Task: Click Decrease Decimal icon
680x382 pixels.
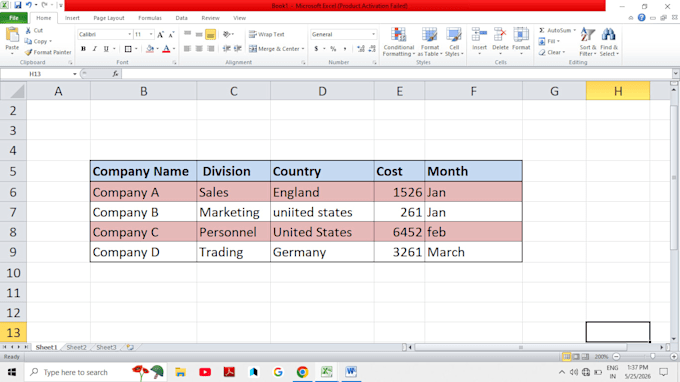Action: [x=372, y=49]
